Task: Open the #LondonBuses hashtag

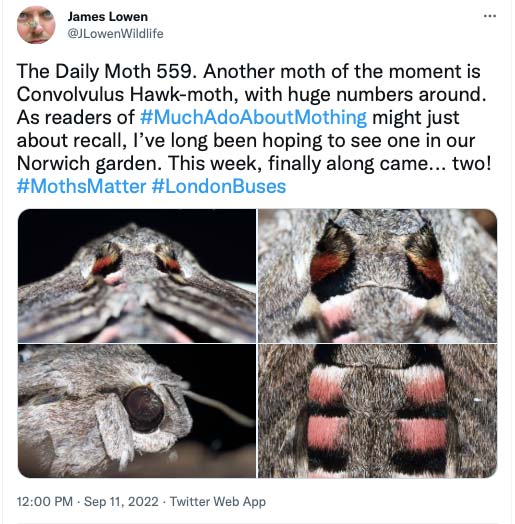Action: point(219,186)
